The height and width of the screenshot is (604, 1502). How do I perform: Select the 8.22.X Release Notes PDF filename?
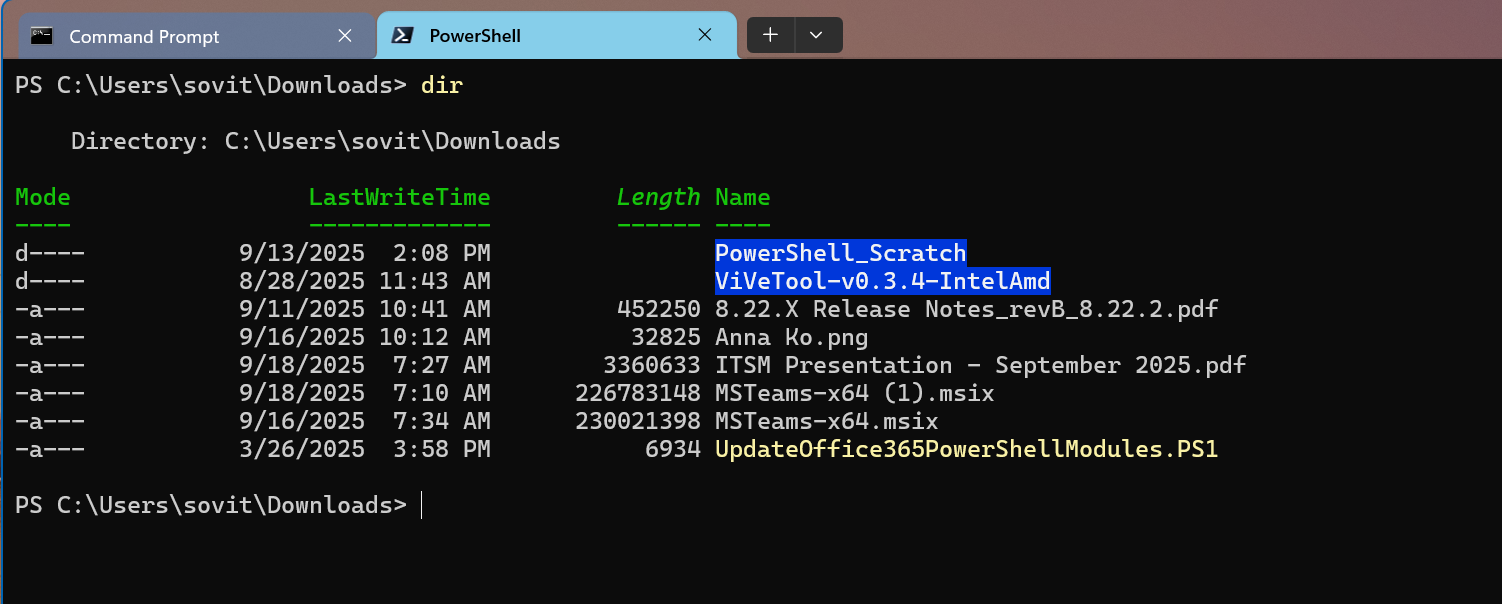pyautogui.click(x=966, y=308)
